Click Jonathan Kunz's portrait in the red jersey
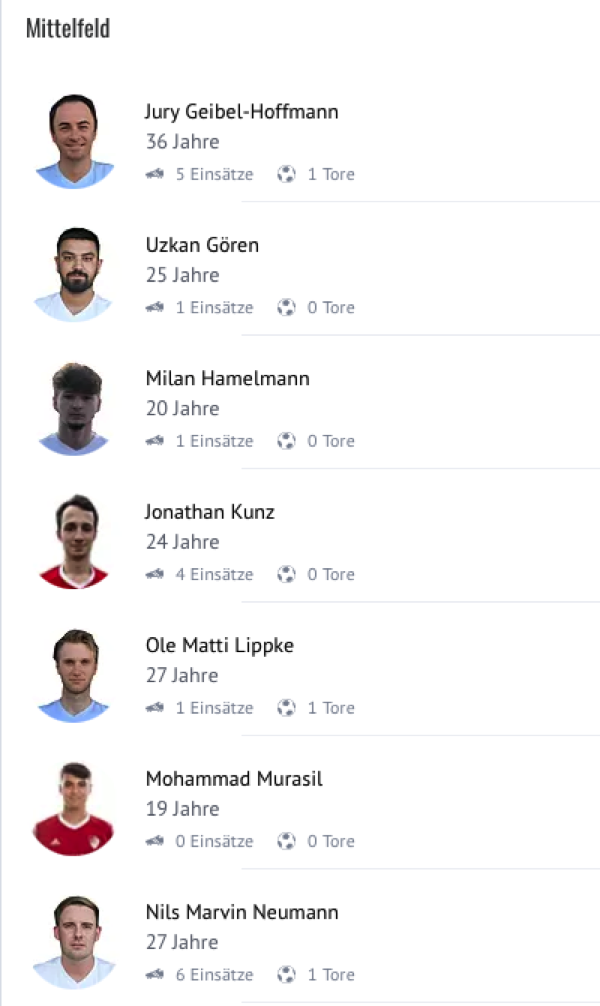600x1006 pixels. (x=74, y=541)
